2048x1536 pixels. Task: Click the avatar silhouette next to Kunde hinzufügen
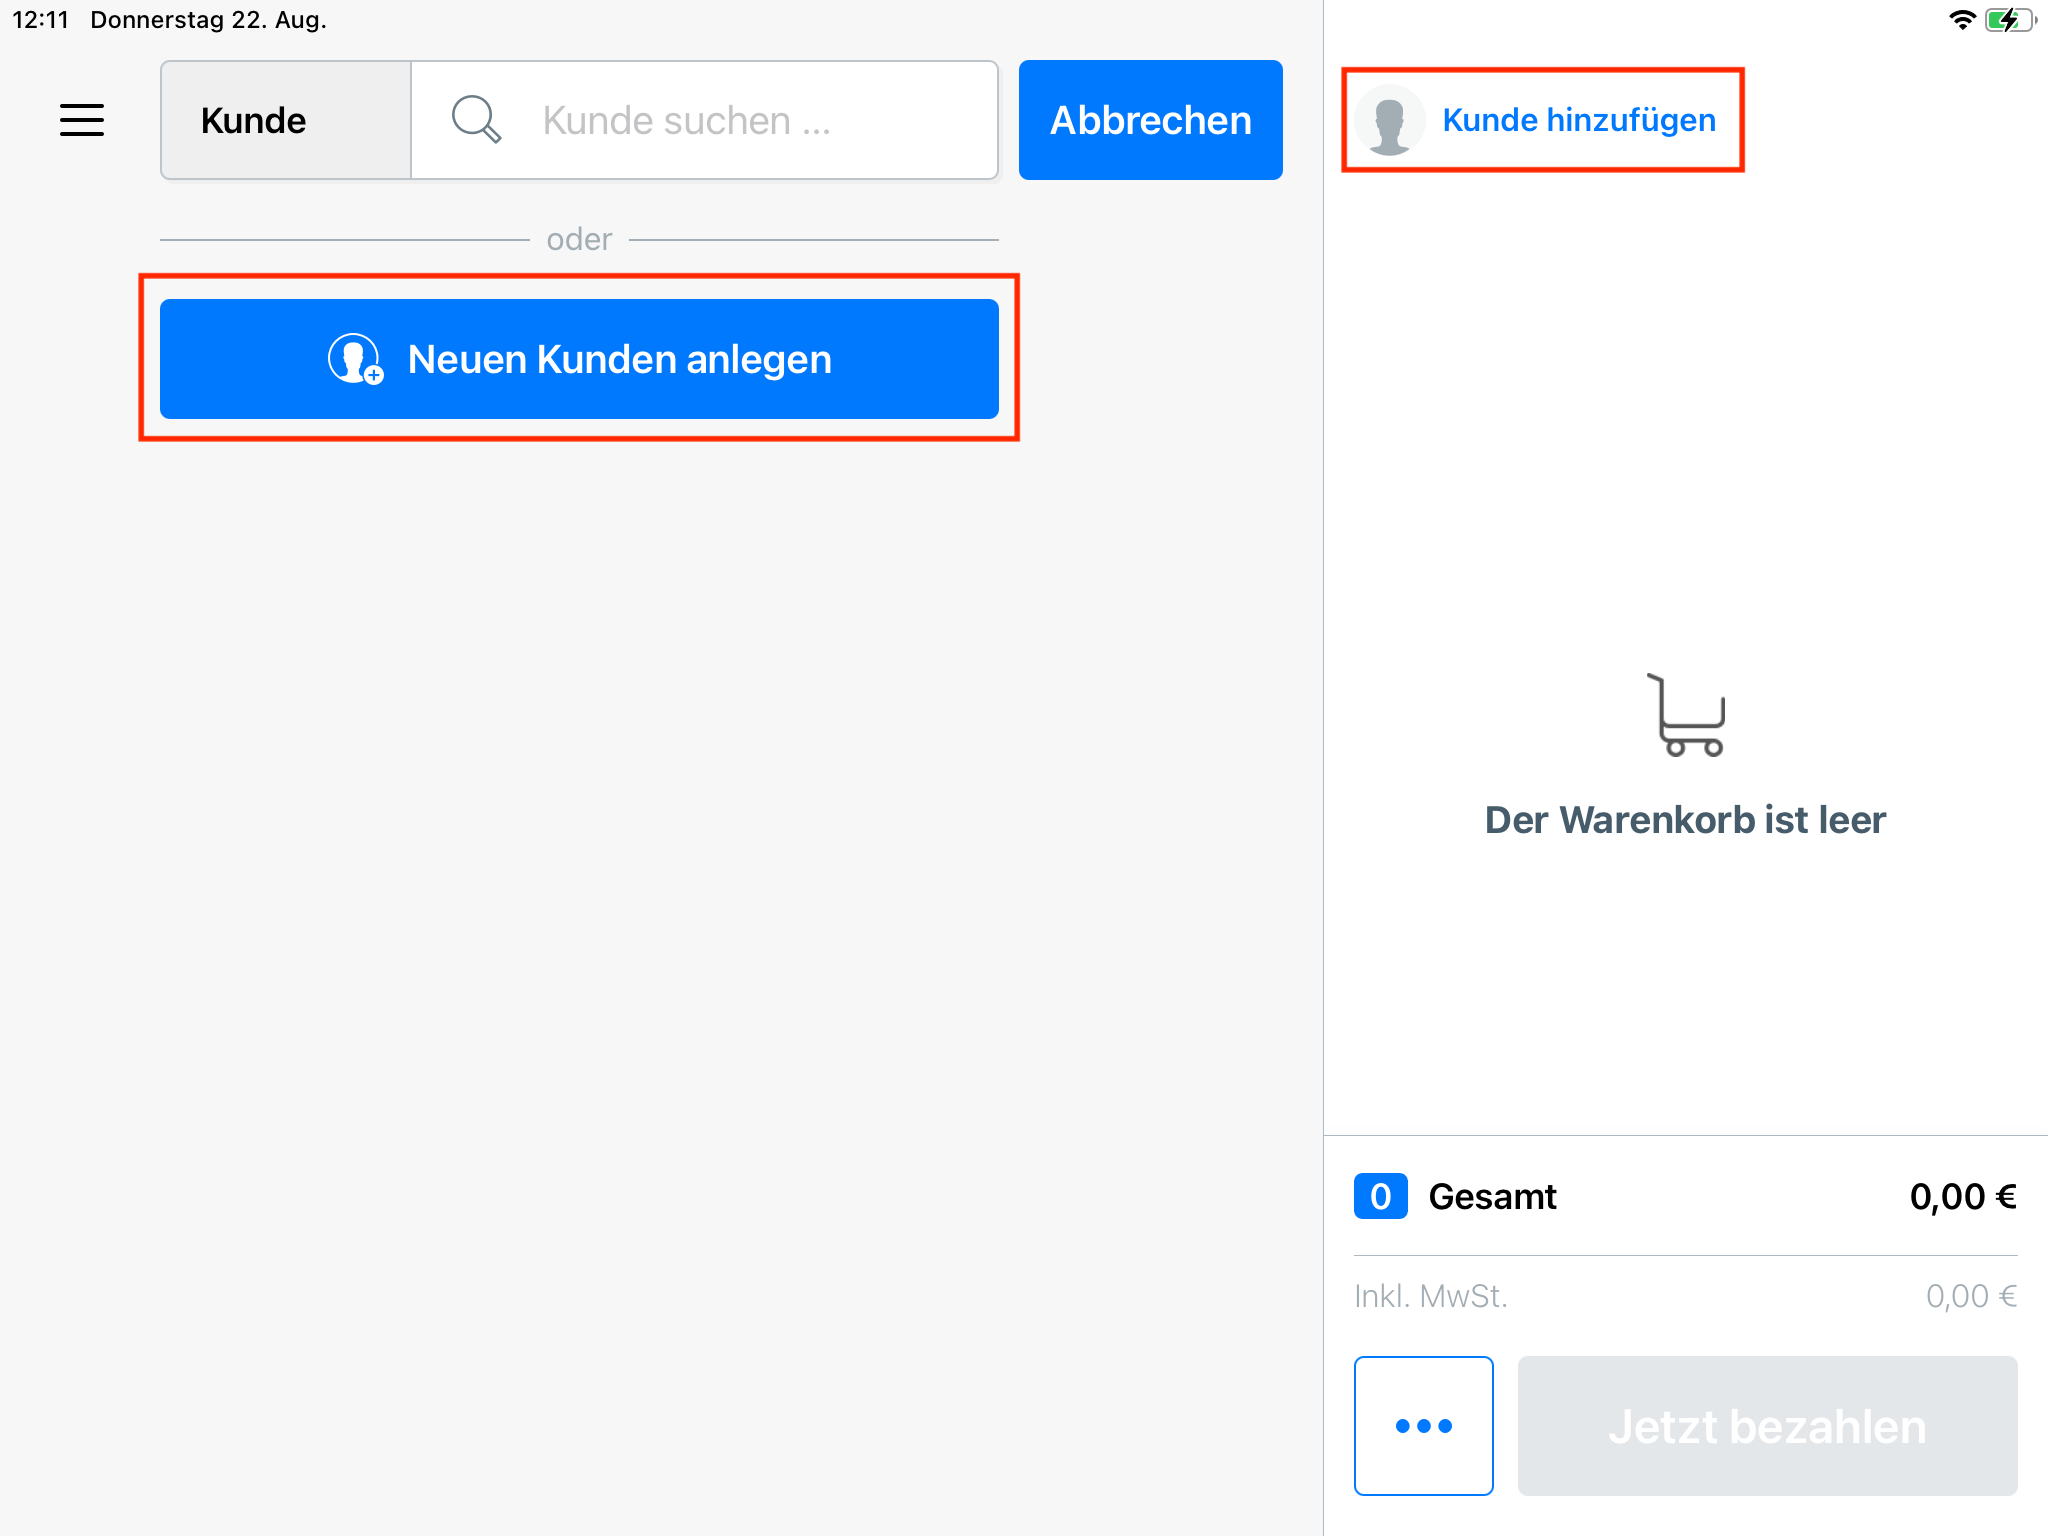1390,119
